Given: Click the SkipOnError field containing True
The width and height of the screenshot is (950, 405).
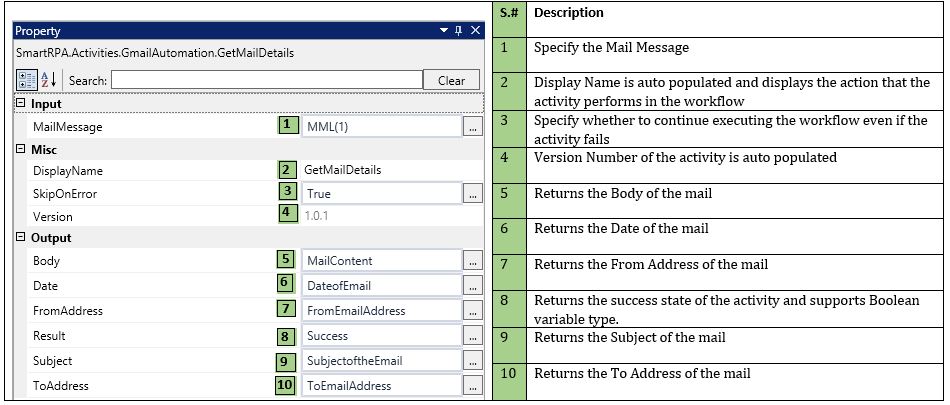Looking at the screenshot, I should tap(380, 194).
